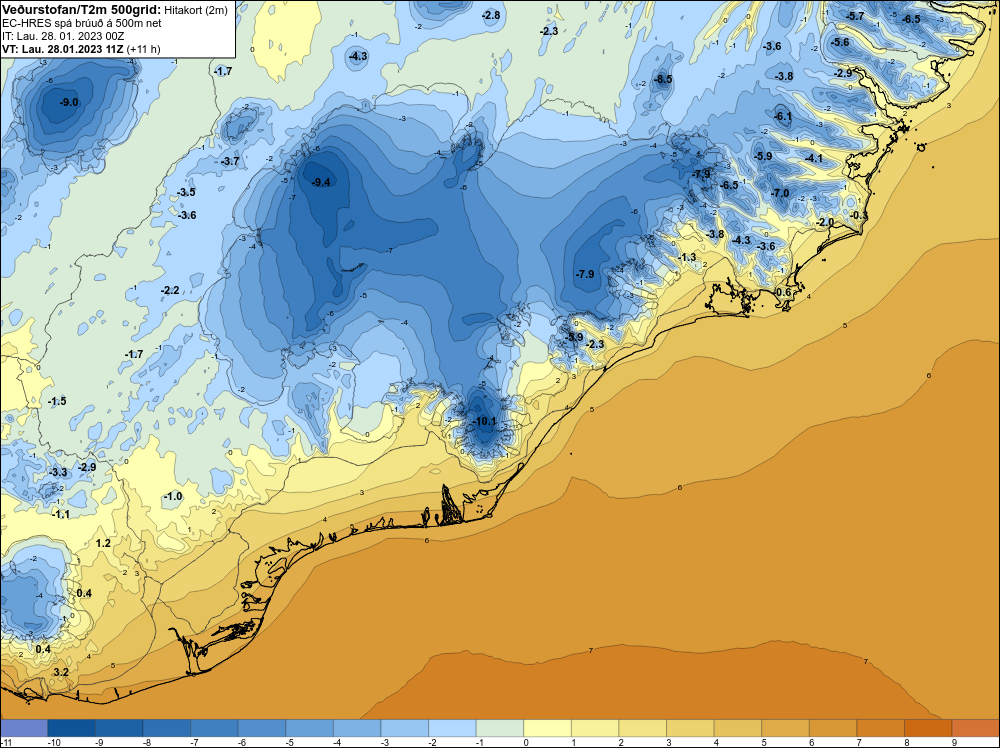Click the 0 value on the color scale
Viewport: 1000px width, 748px height.
click(x=526, y=742)
